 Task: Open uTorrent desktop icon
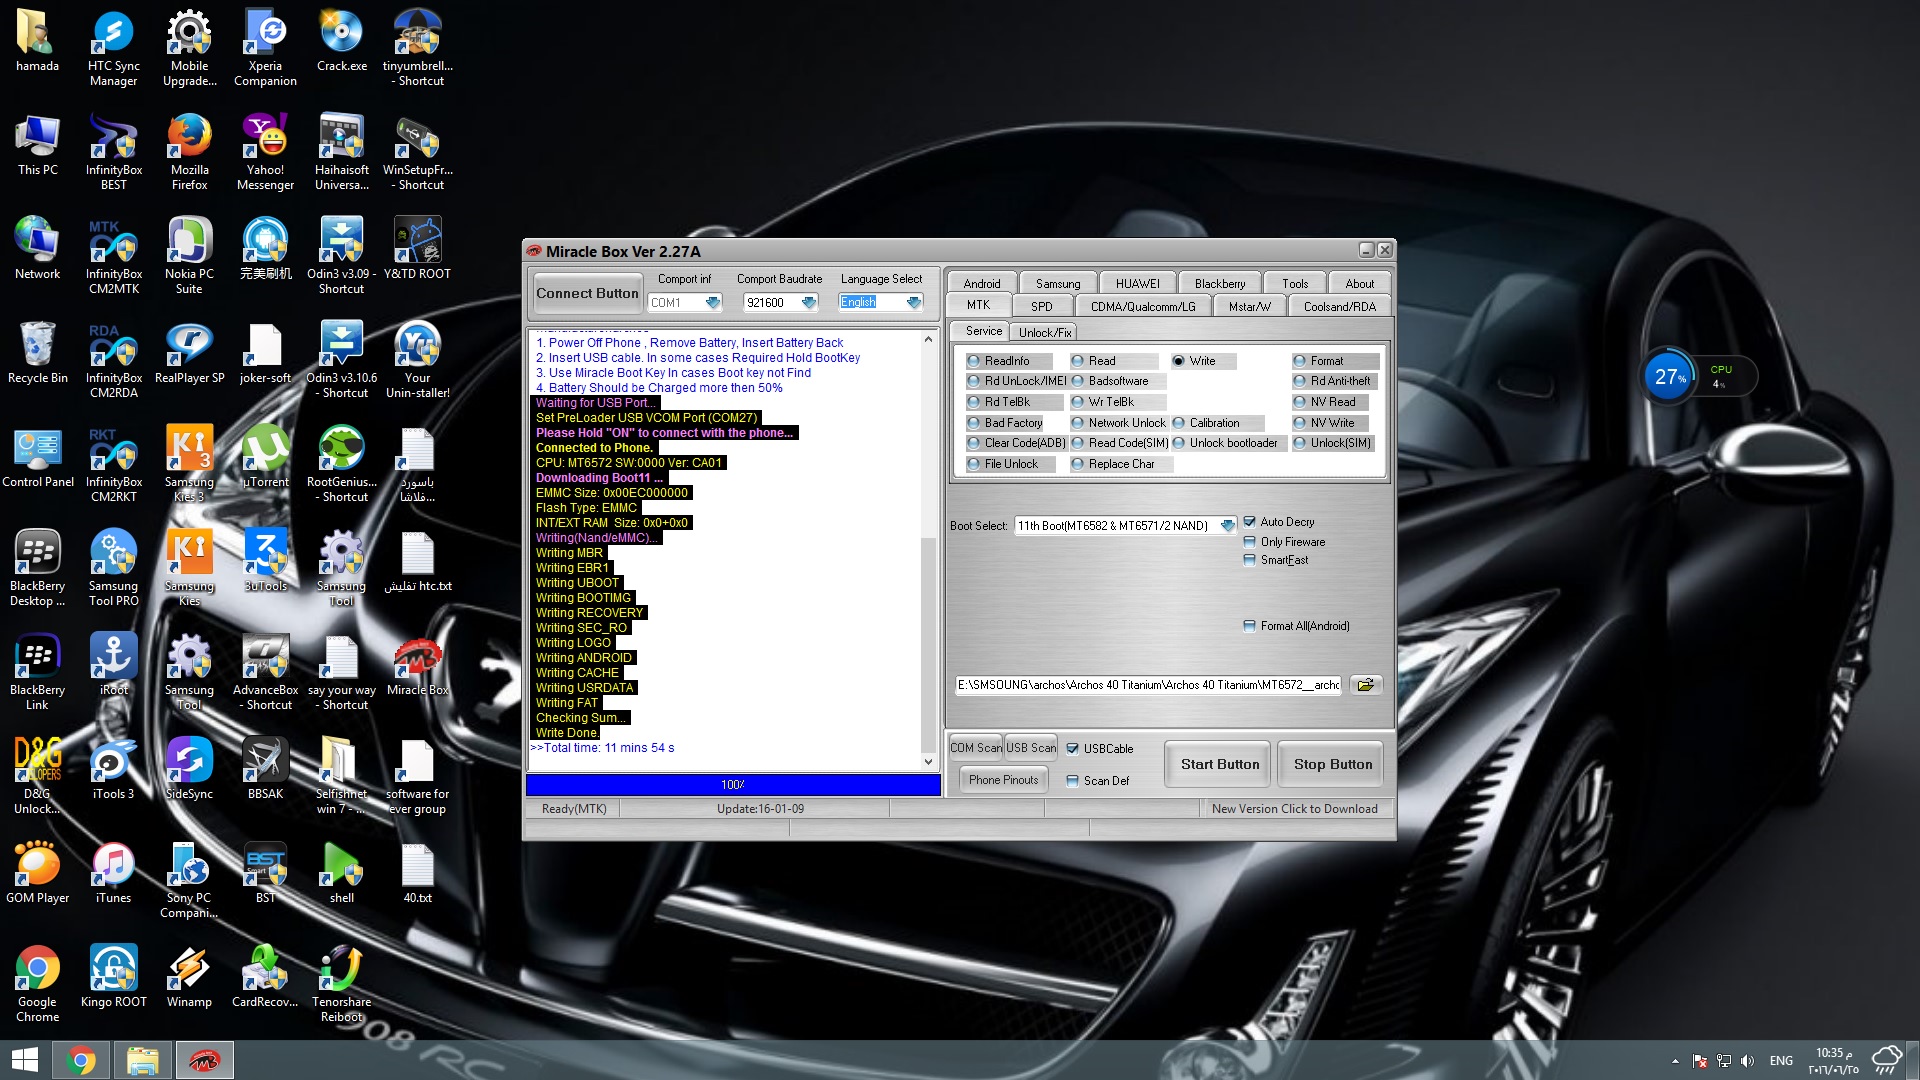[265, 458]
